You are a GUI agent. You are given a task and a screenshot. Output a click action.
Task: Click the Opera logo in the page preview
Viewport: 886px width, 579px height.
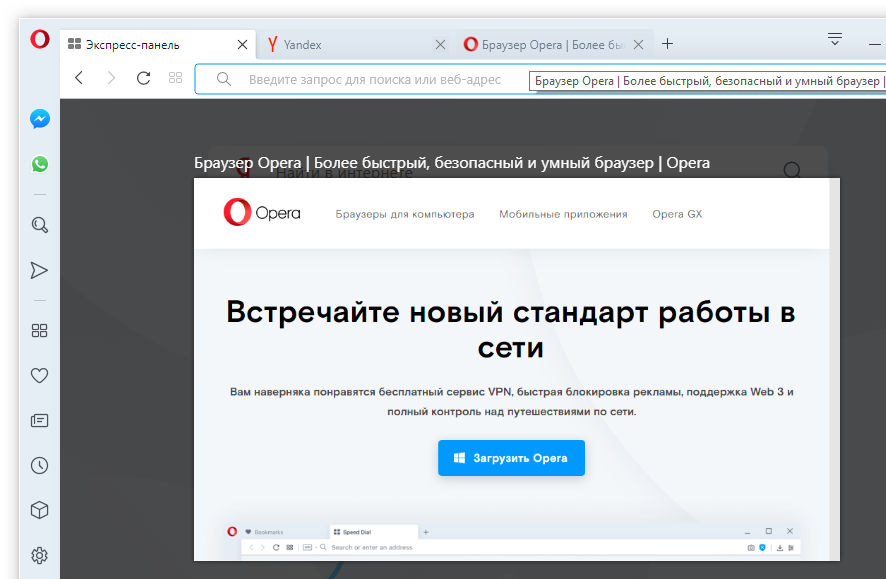(x=262, y=212)
